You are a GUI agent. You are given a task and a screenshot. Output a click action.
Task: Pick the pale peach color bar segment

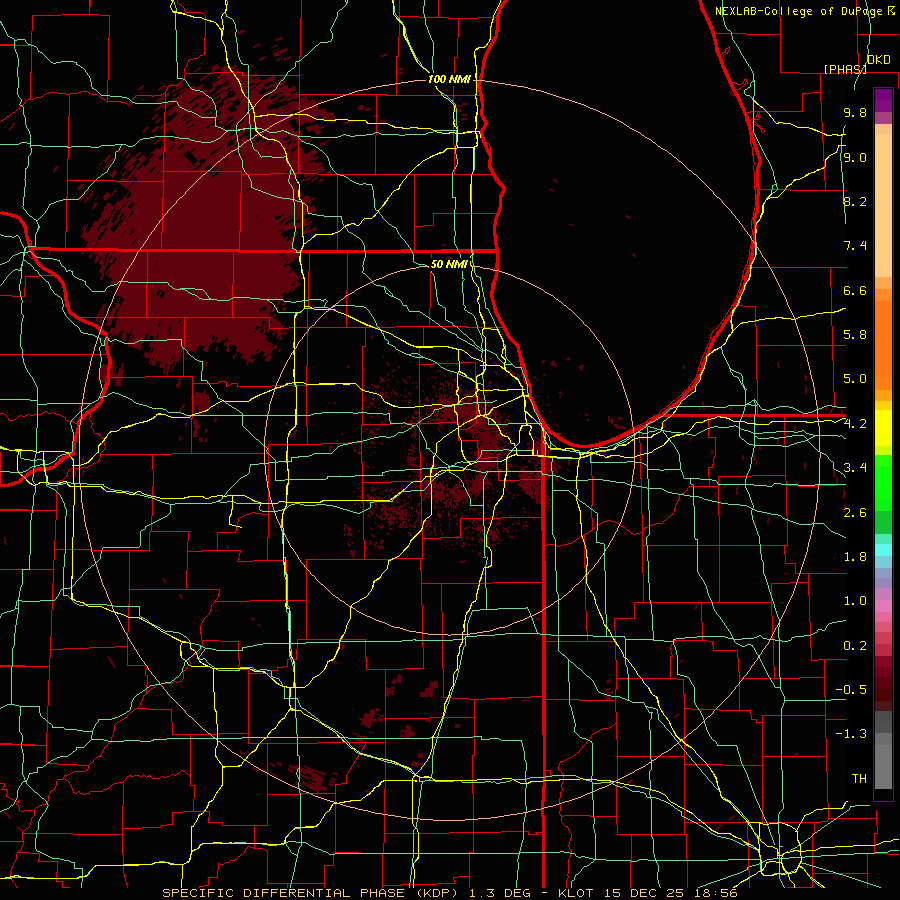pos(883,205)
